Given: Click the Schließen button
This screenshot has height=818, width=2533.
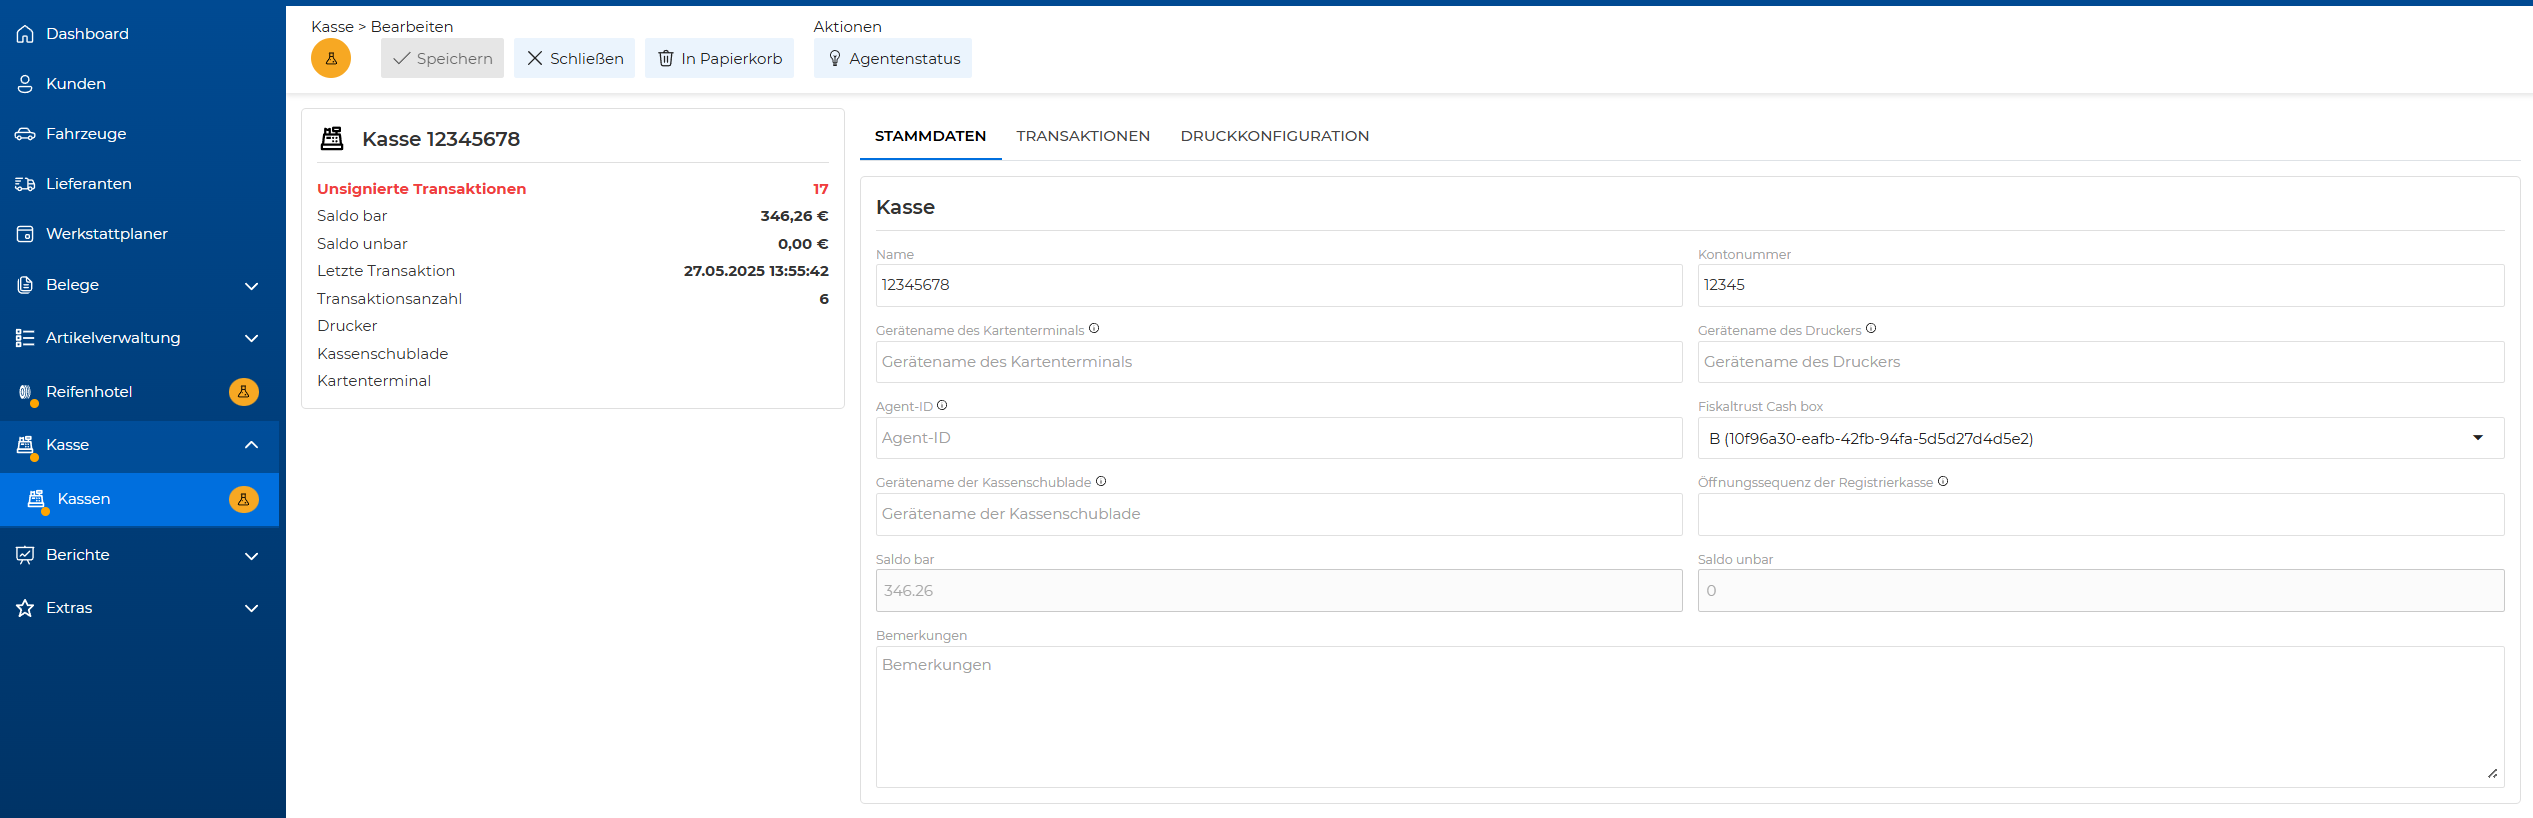Looking at the screenshot, I should click(x=574, y=58).
